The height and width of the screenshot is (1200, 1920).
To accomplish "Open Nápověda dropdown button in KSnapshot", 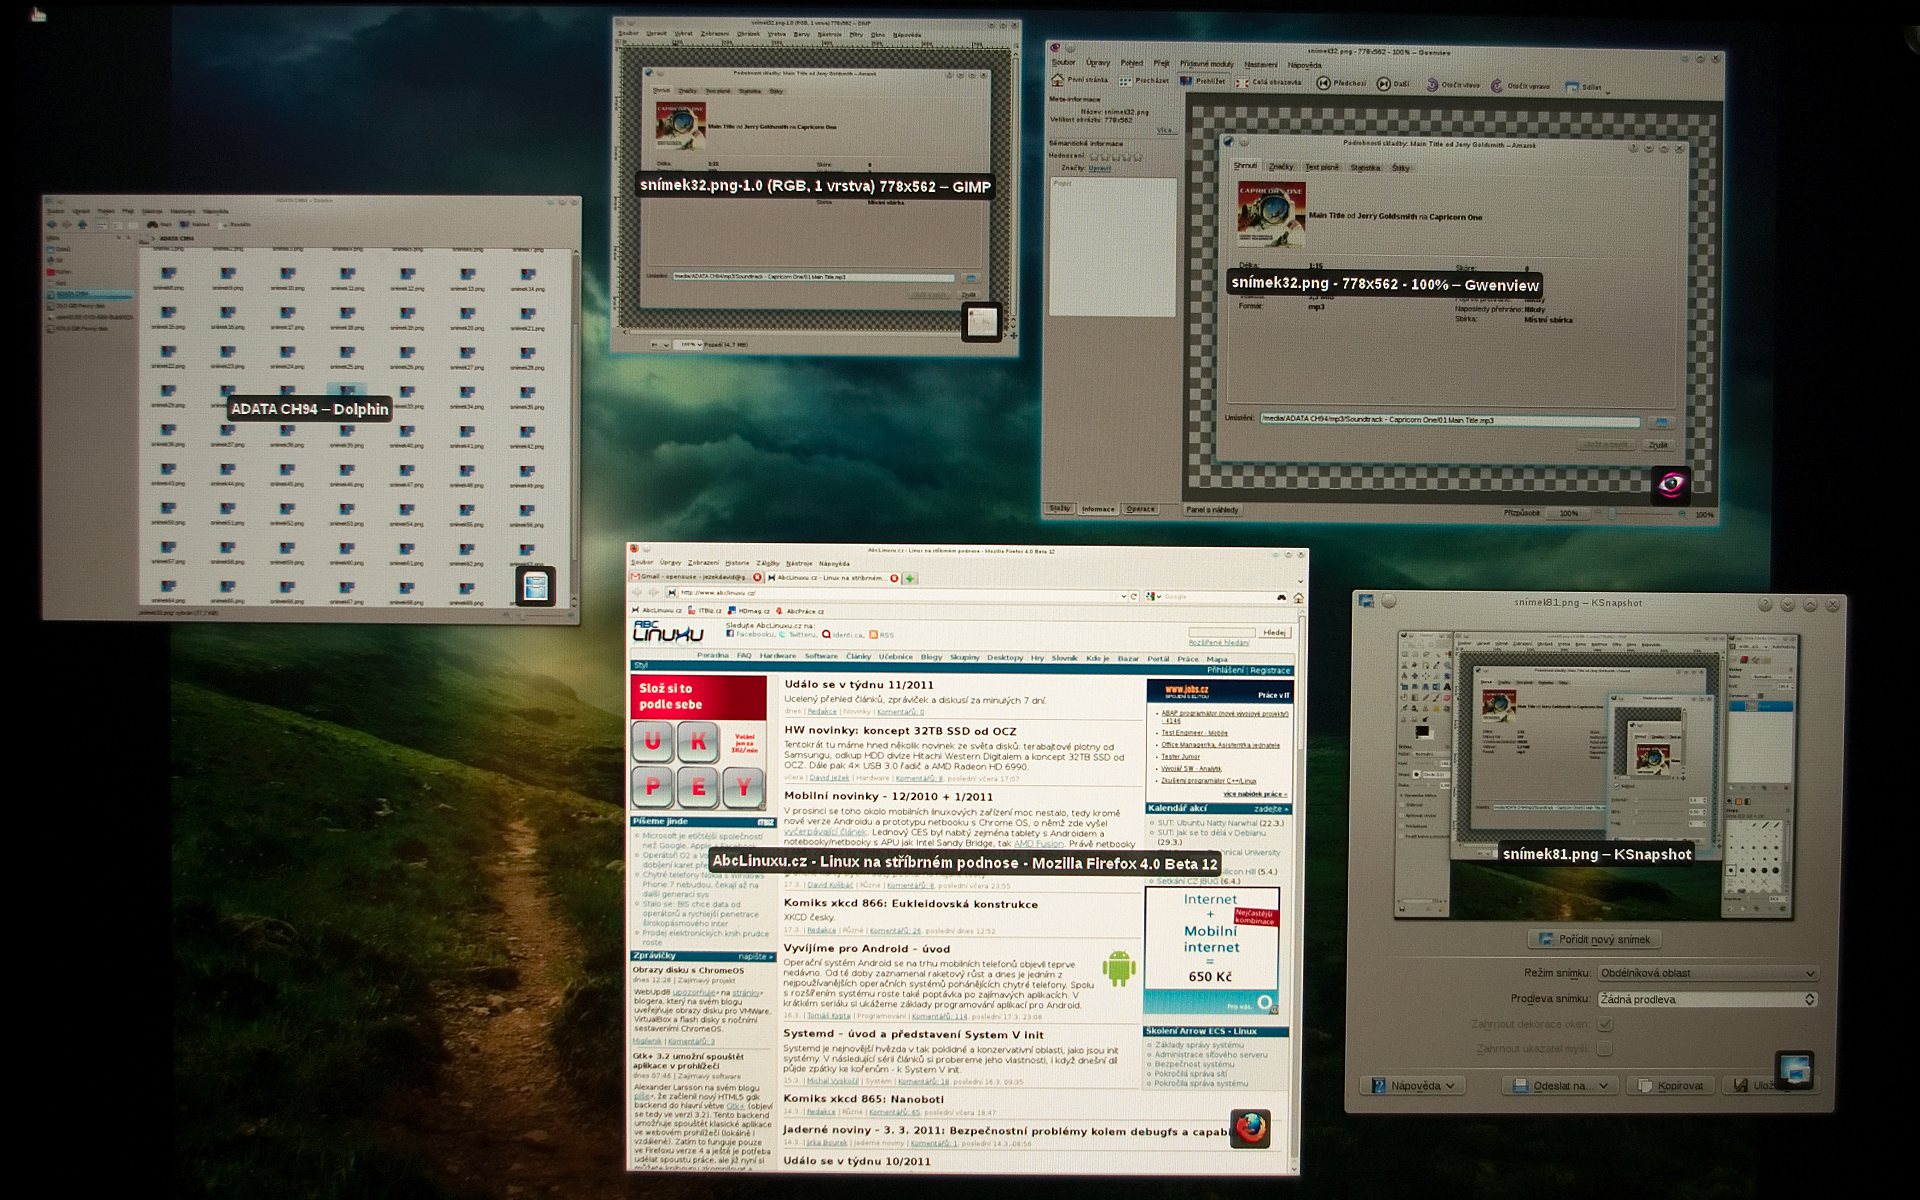I will (x=1413, y=1085).
